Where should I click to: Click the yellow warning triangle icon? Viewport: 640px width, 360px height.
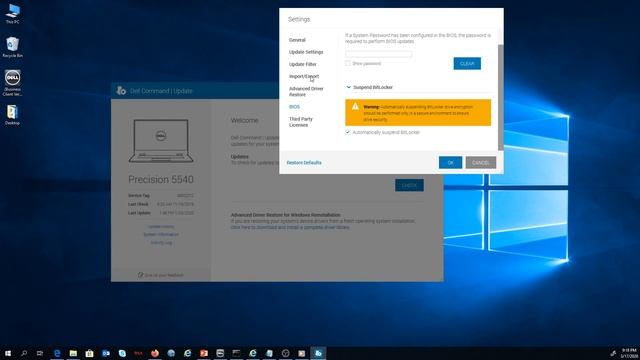tap(355, 106)
